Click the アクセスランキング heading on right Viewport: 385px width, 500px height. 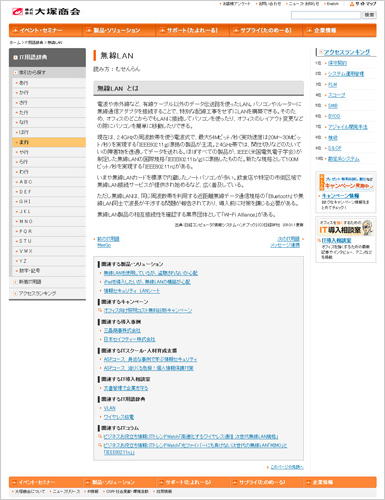(346, 52)
